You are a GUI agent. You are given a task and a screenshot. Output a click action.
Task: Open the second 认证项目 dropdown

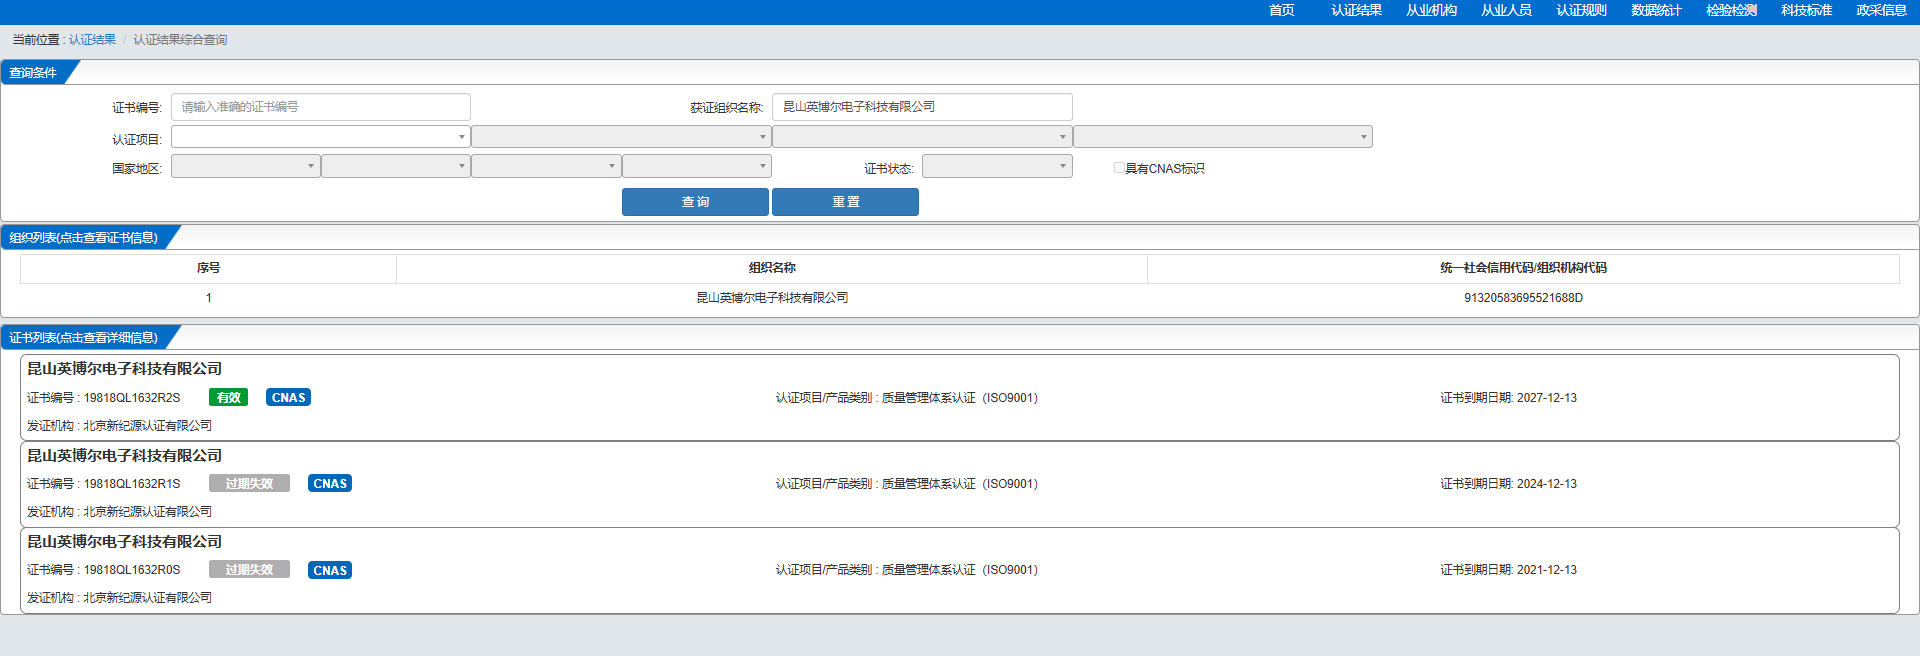click(621, 136)
